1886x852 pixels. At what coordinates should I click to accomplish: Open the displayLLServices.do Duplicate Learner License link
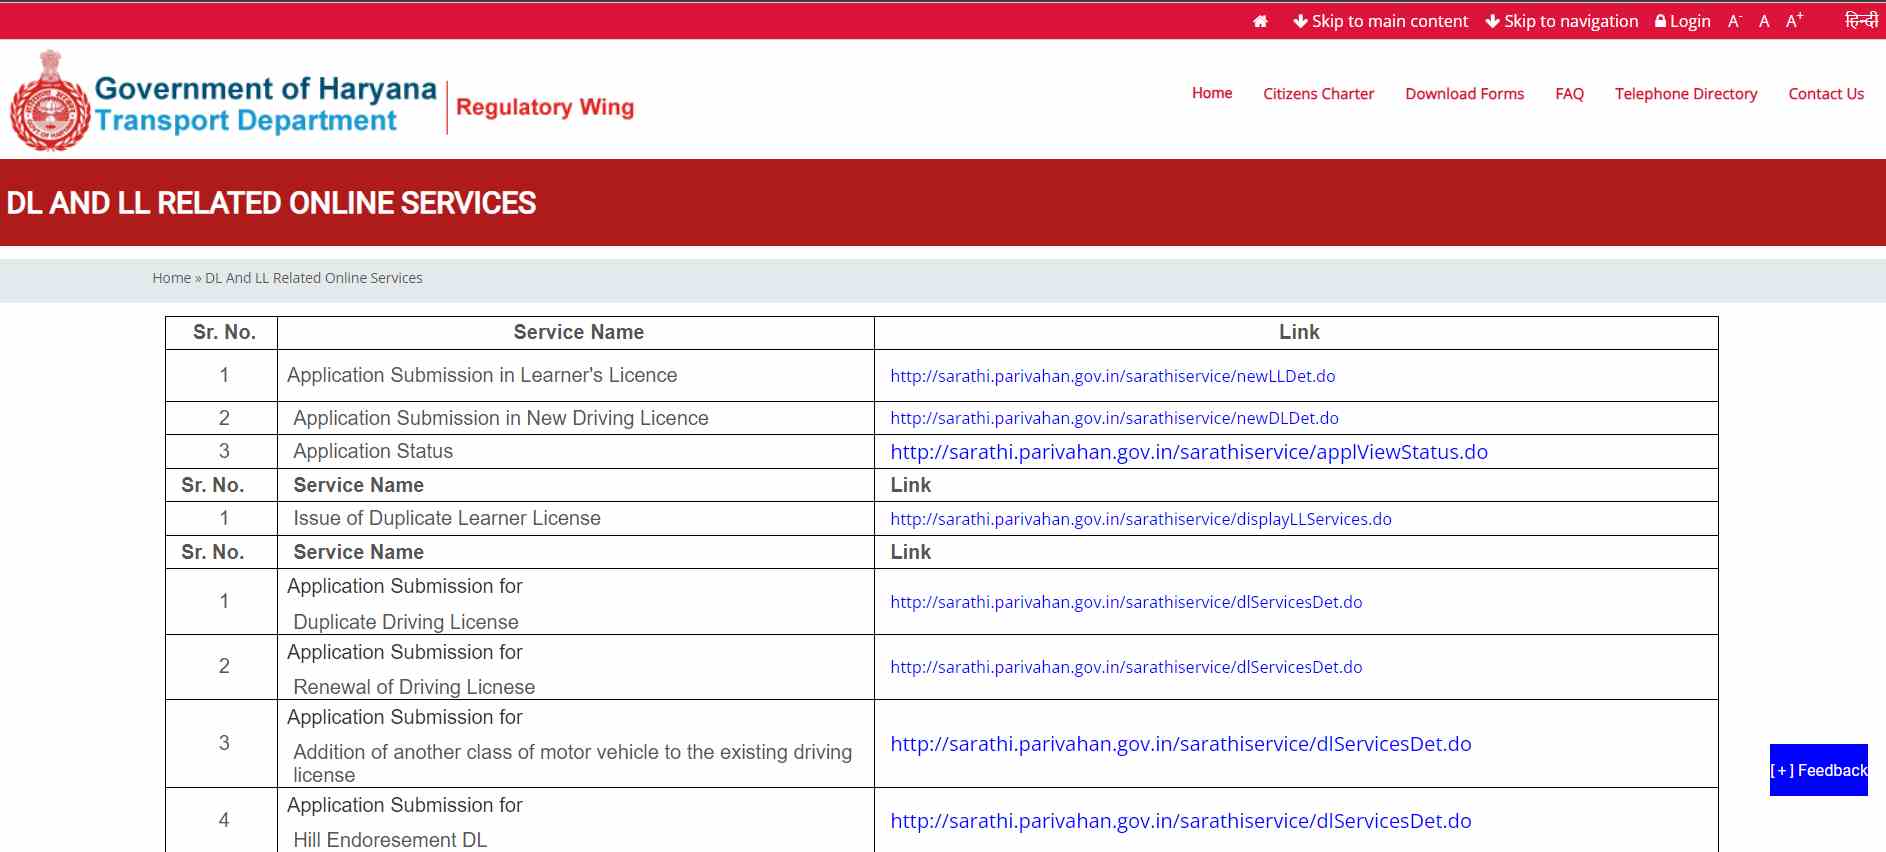pos(1141,519)
